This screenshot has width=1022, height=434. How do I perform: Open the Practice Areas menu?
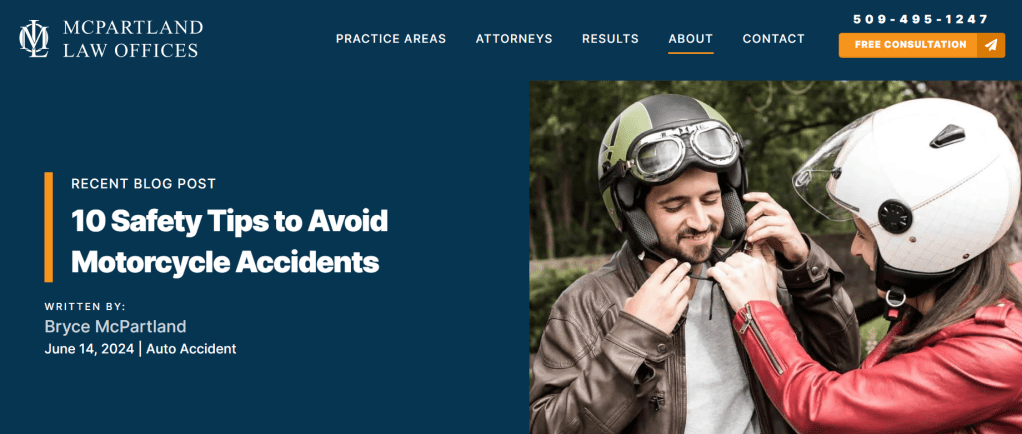pyautogui.click(x=391, y=39)
